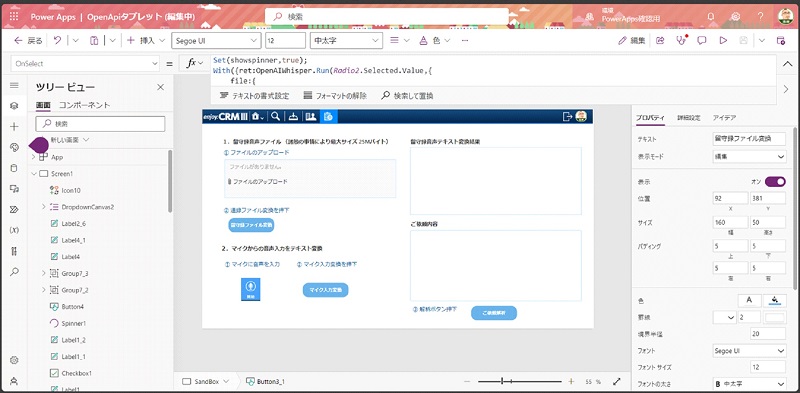Open the insert plus icon in rail
Screen dimensions: 800x393
[x=14, y=127]
